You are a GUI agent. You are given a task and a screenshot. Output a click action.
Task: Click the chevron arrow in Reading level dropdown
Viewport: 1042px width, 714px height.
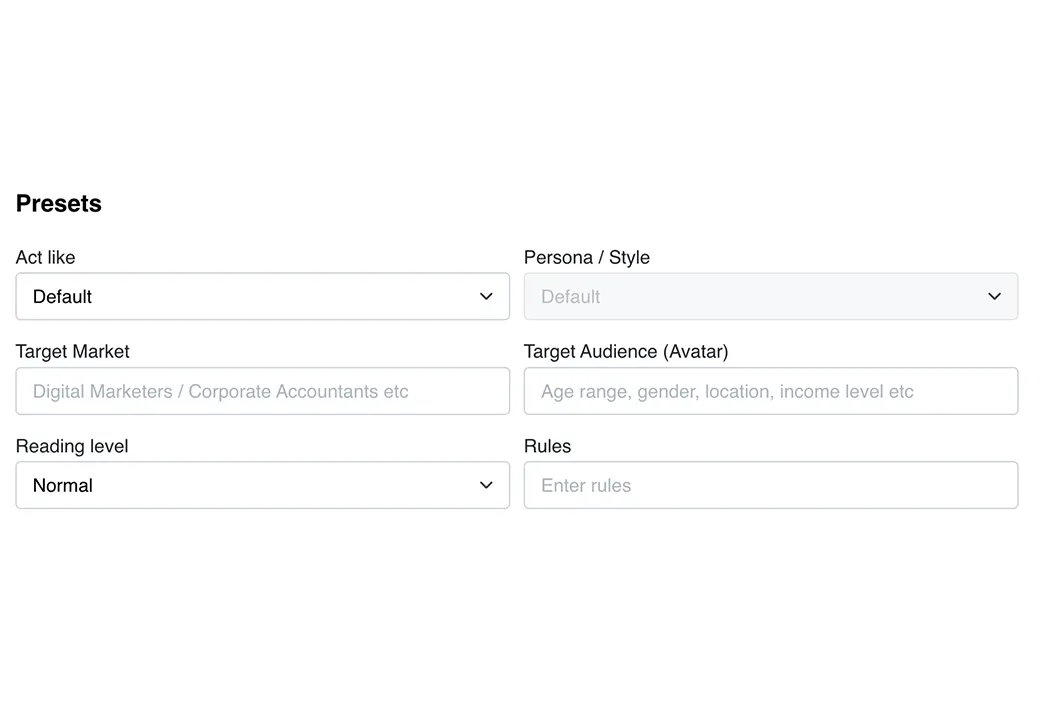click(486, 486)
